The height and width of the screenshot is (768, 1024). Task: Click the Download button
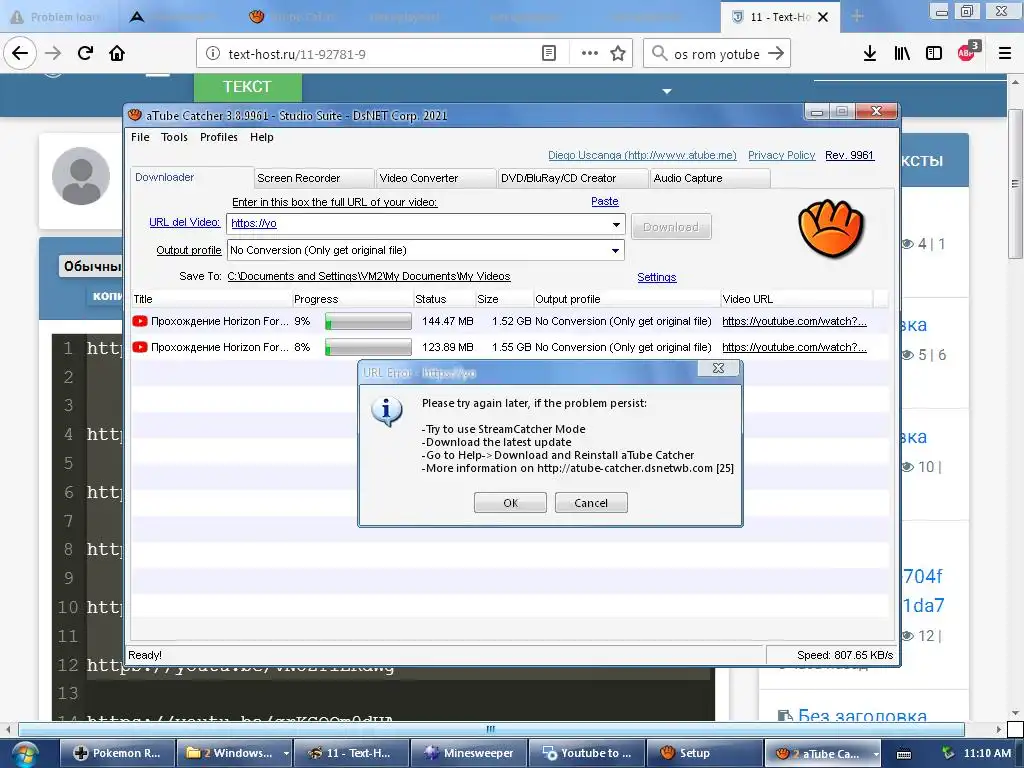pyautogui.click(x=671, y=227)
